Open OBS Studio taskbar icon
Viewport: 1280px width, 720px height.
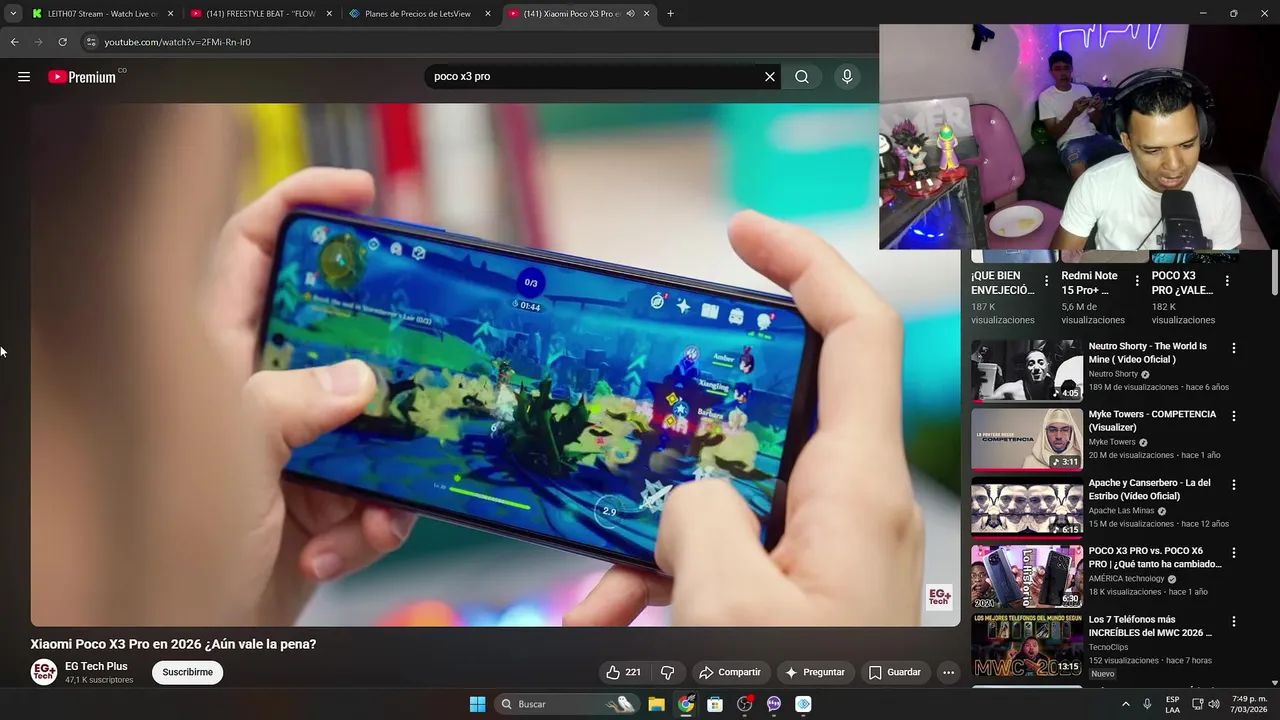click(744, 704)
